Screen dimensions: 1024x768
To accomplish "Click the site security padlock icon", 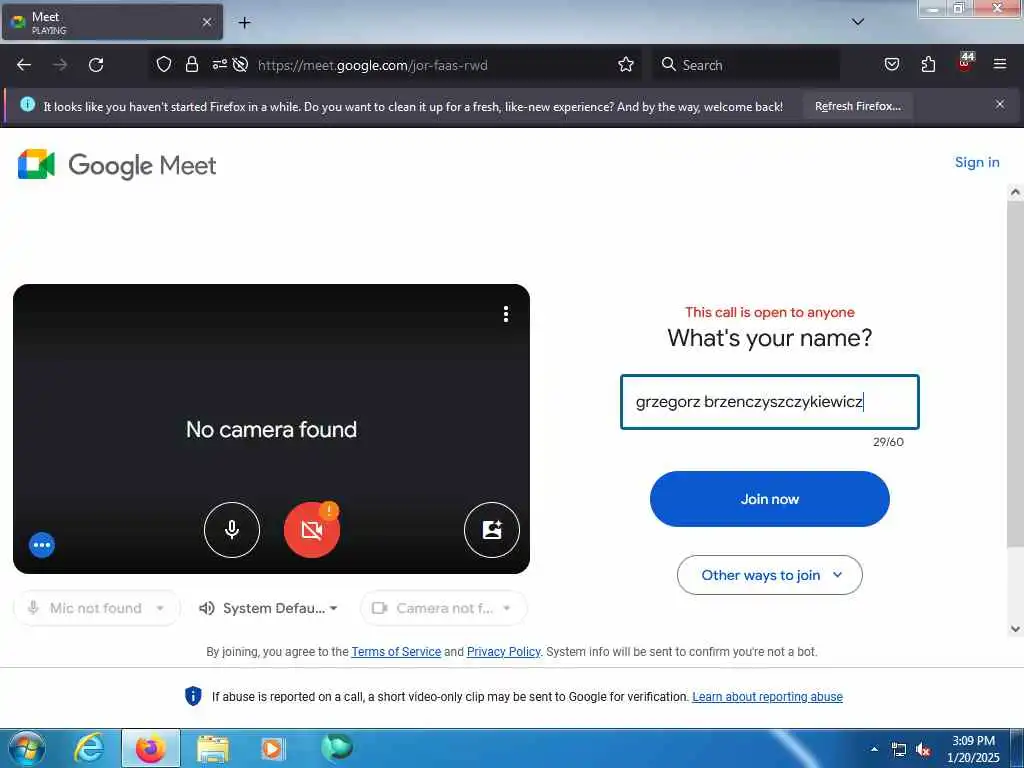I will point(191,64).
